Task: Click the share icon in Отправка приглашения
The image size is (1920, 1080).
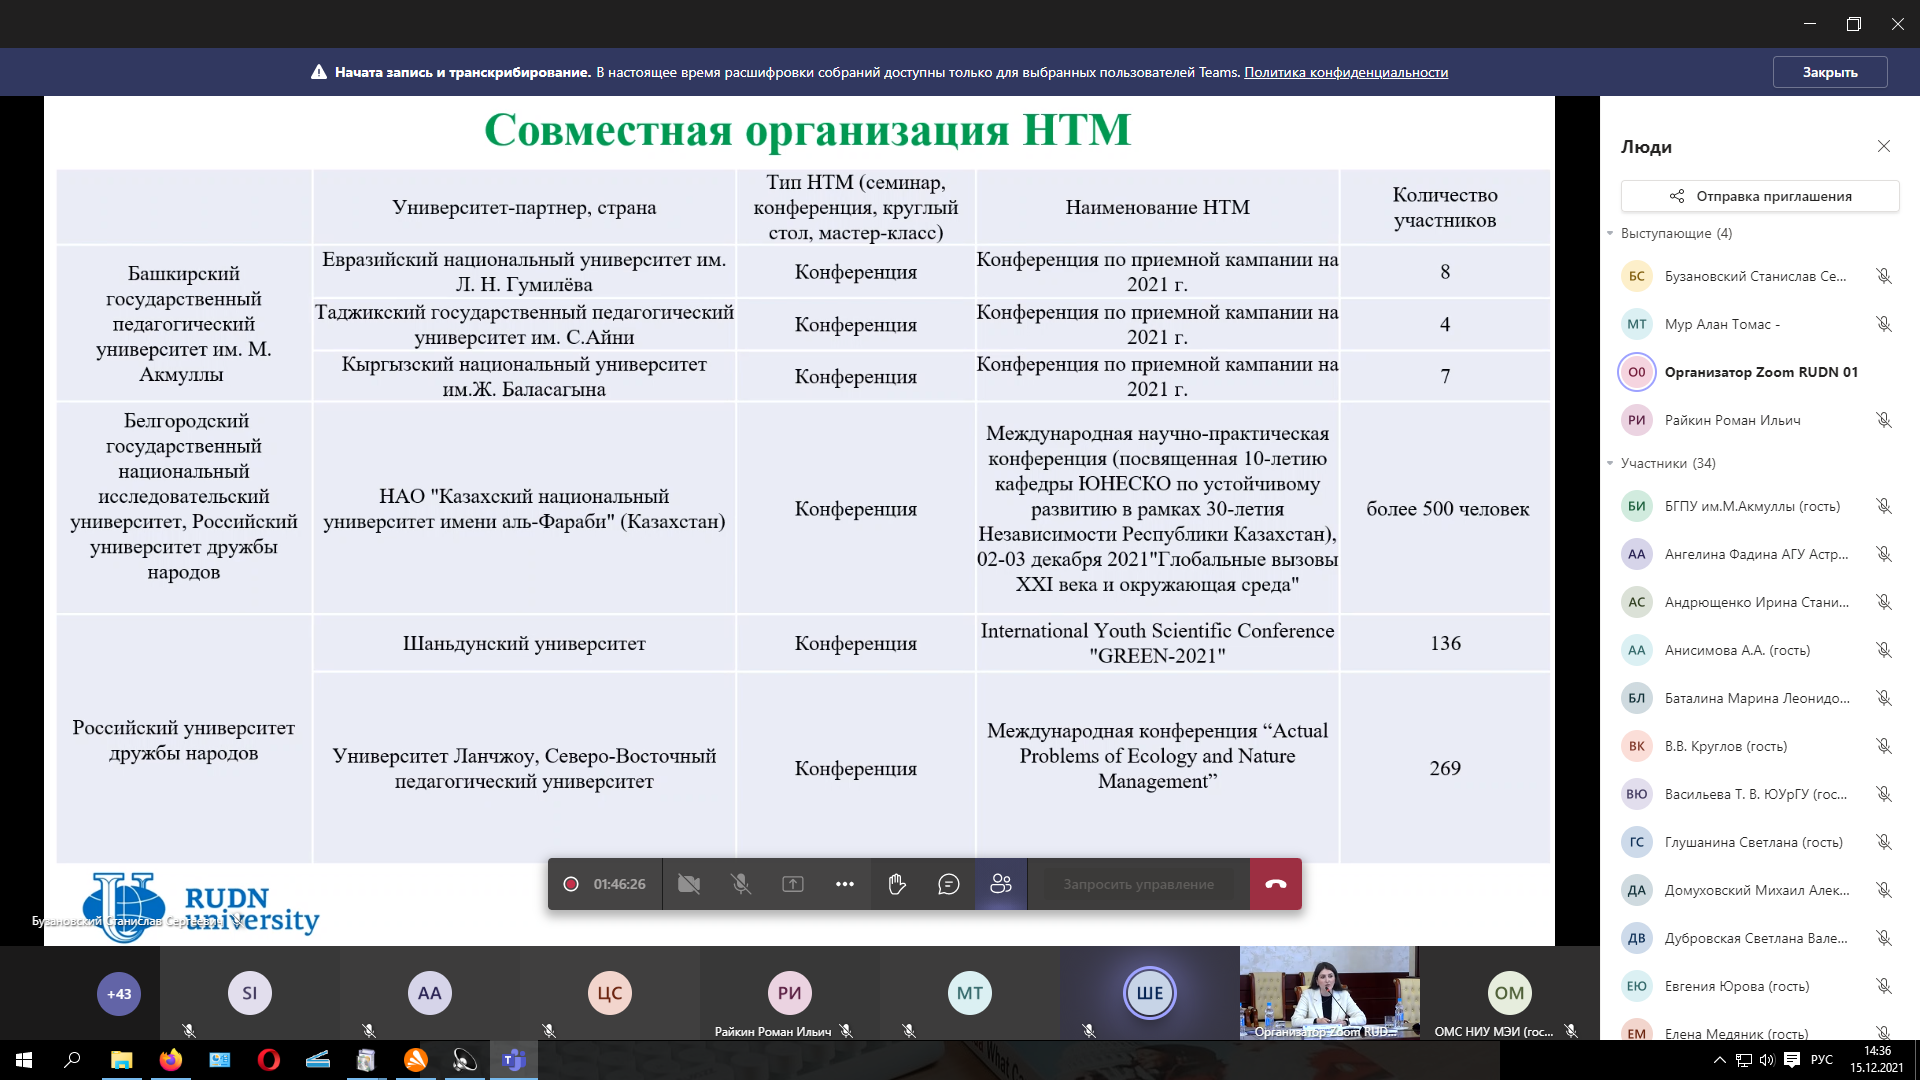Action: click(x=1677, y=196)
